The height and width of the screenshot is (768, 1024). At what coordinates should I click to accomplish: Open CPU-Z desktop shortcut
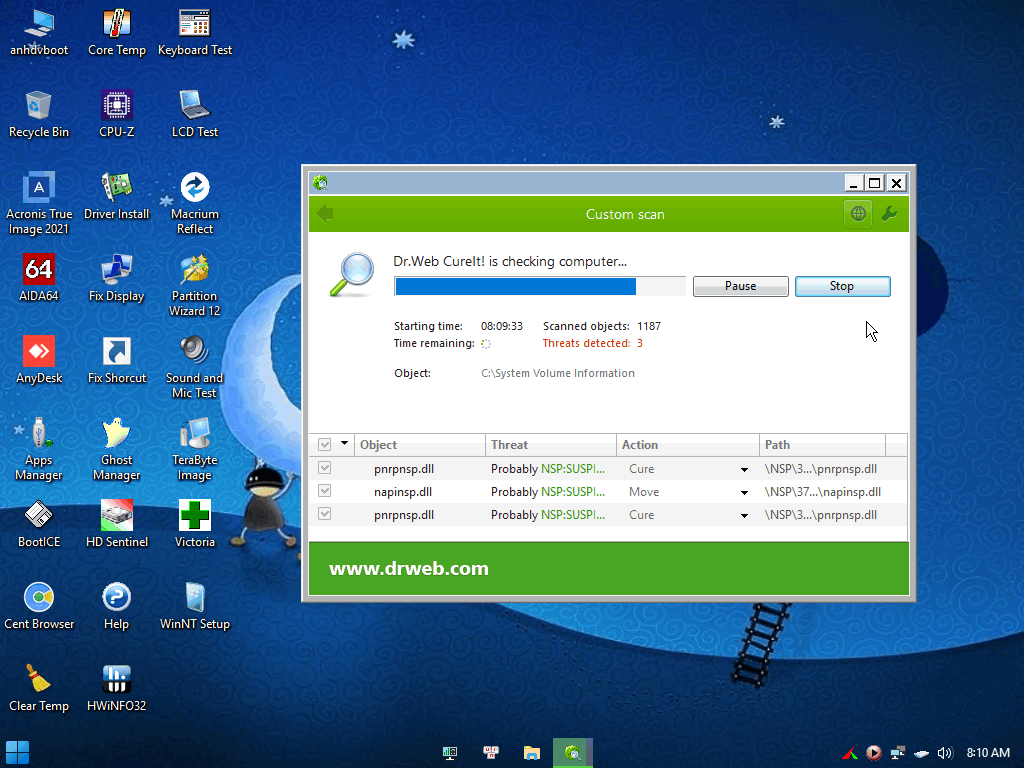tap(117, 114)
